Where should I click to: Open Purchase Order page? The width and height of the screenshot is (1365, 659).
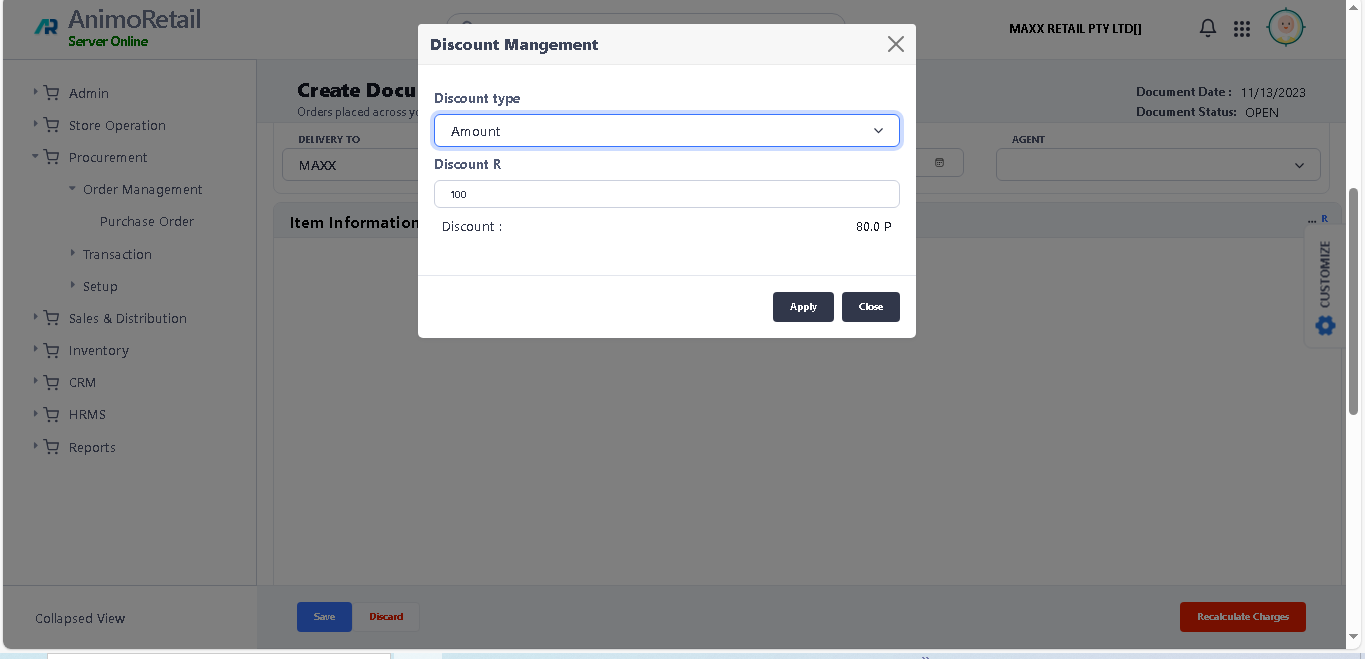coord(147,221)
